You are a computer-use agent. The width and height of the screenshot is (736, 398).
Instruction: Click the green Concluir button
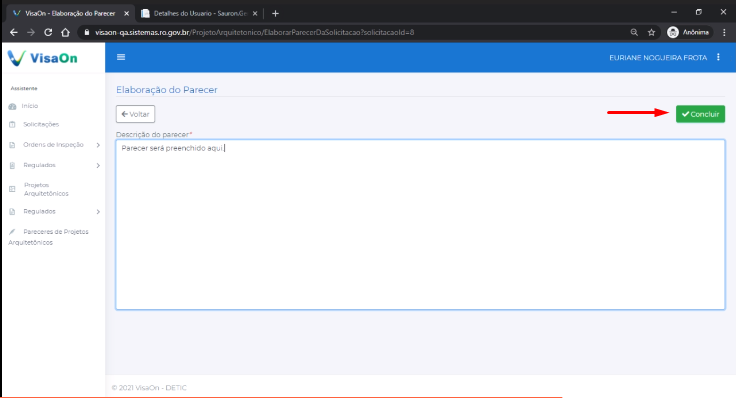pos(700,114)
